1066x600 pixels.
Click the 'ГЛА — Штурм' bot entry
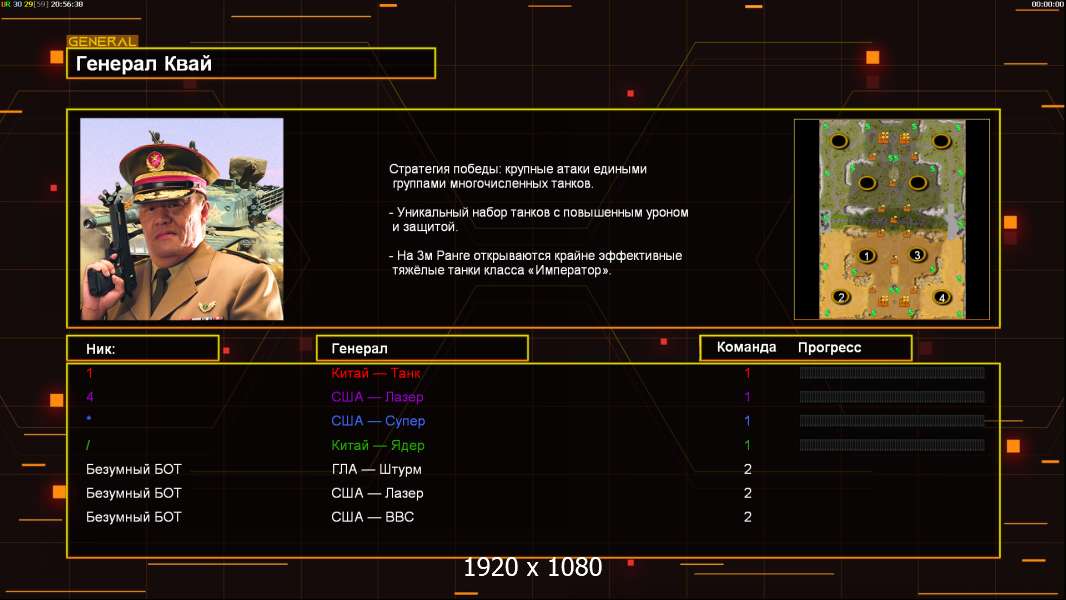click(x=376, y=470)
